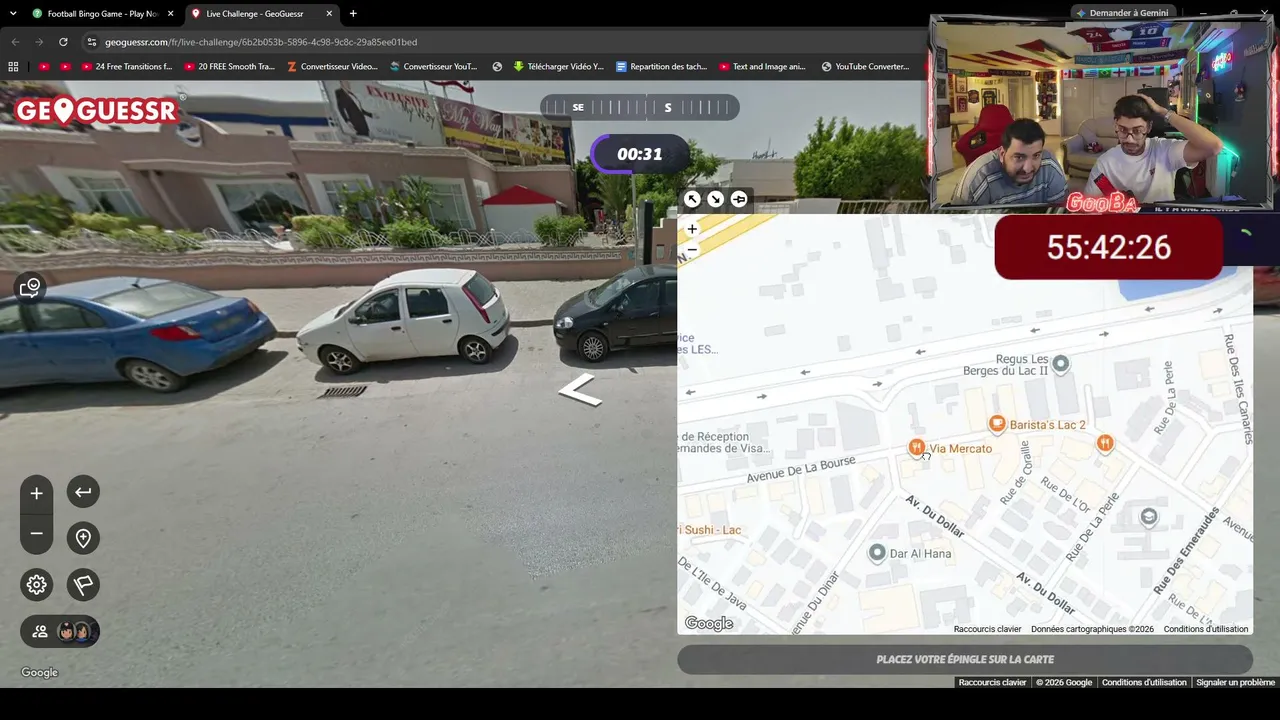This screenshot has width=1280, height=720.
Task: Click the SE / S compass bar
Action: pos(640,107)
